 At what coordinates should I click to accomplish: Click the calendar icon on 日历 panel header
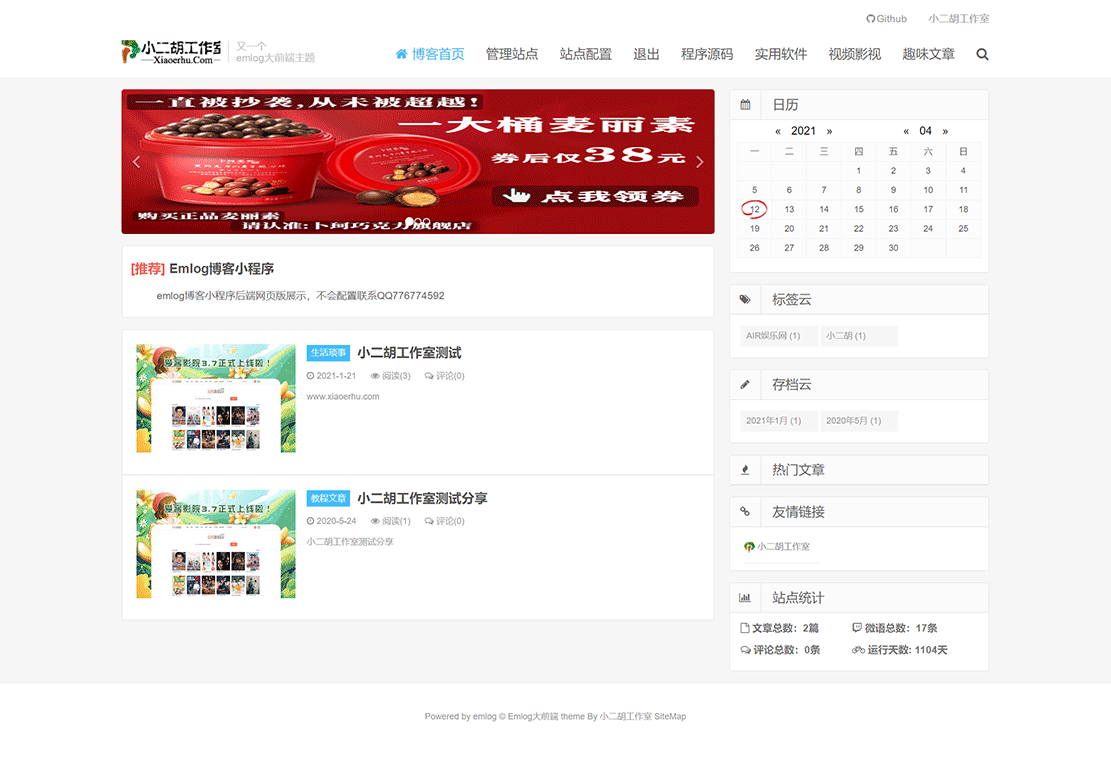pos(745,104)
